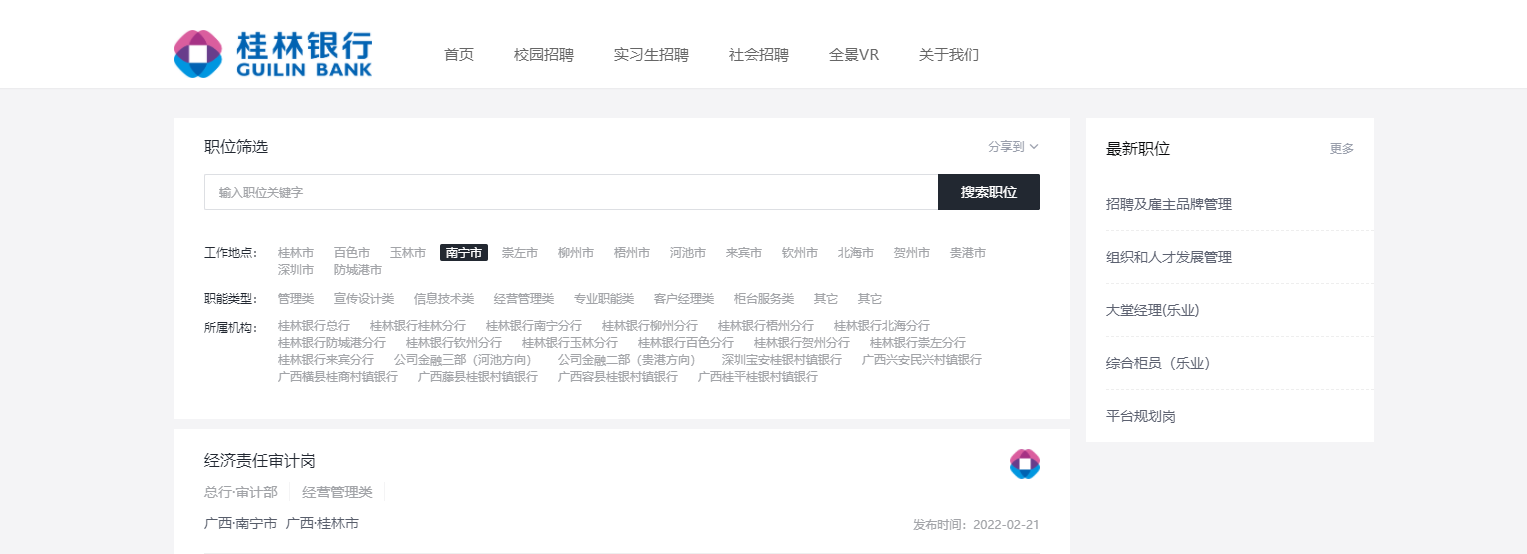Filter by 广西横县桂商村镇银行
Screen dimensions: 1527x554
pyautogui.click(x=338, y=377)
